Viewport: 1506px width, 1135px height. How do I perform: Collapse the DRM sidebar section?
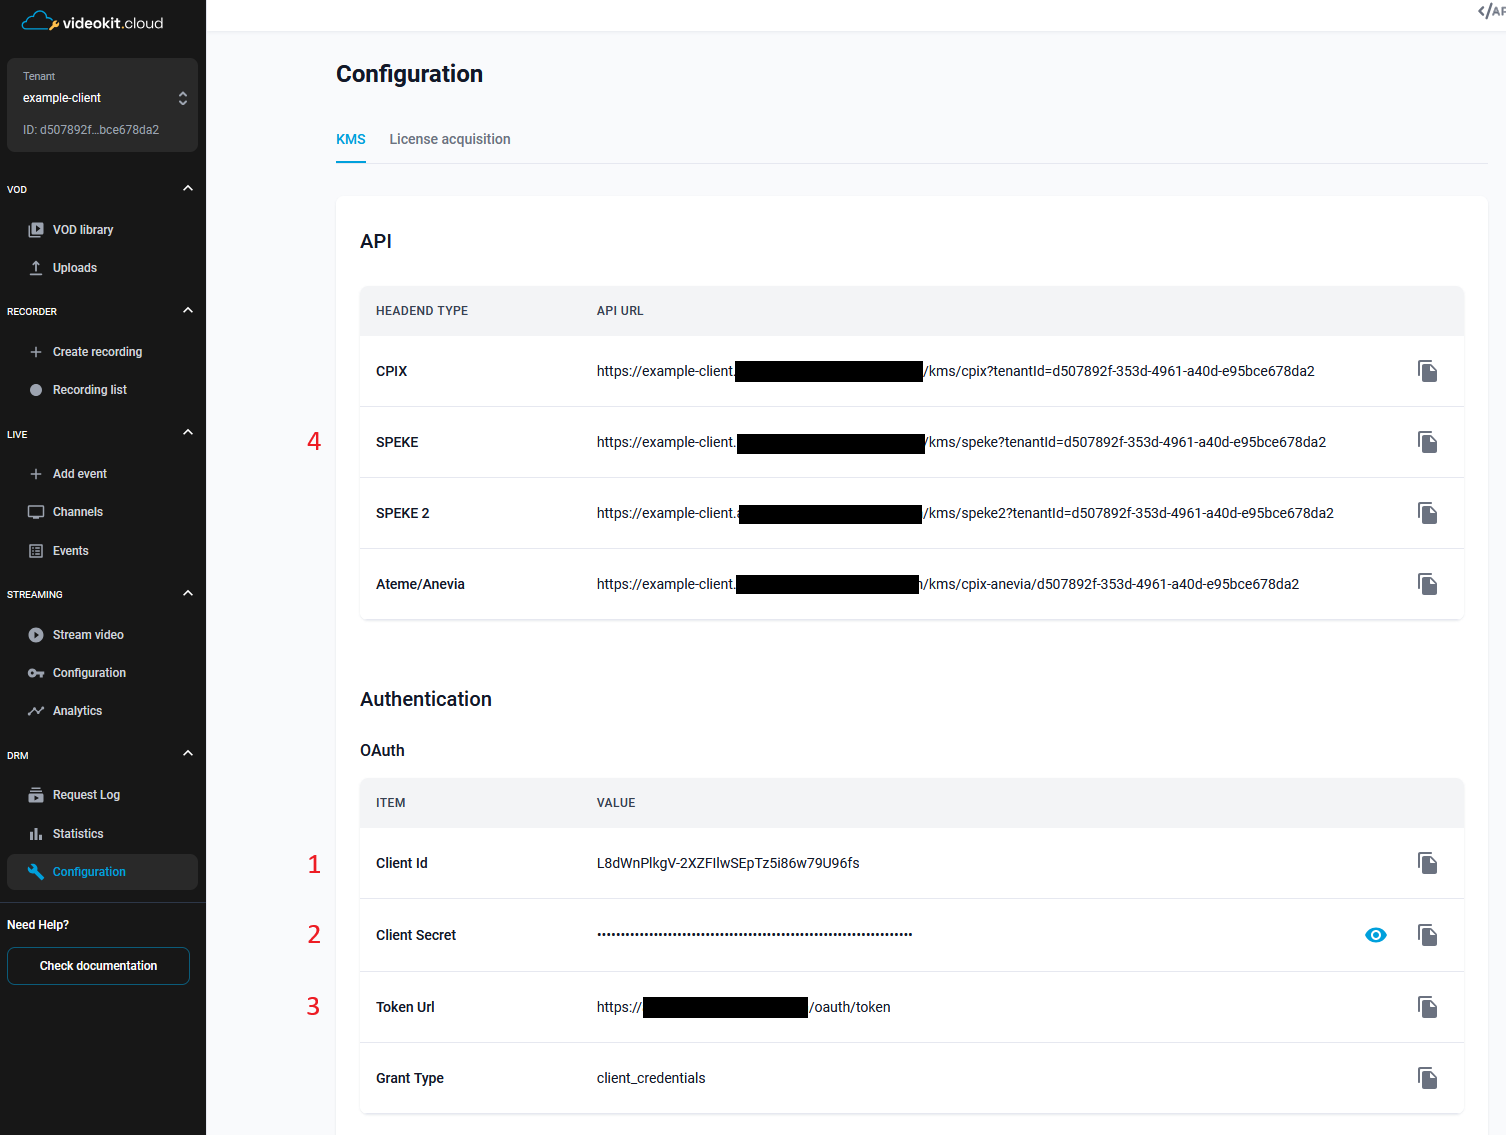tap(188, 754)
